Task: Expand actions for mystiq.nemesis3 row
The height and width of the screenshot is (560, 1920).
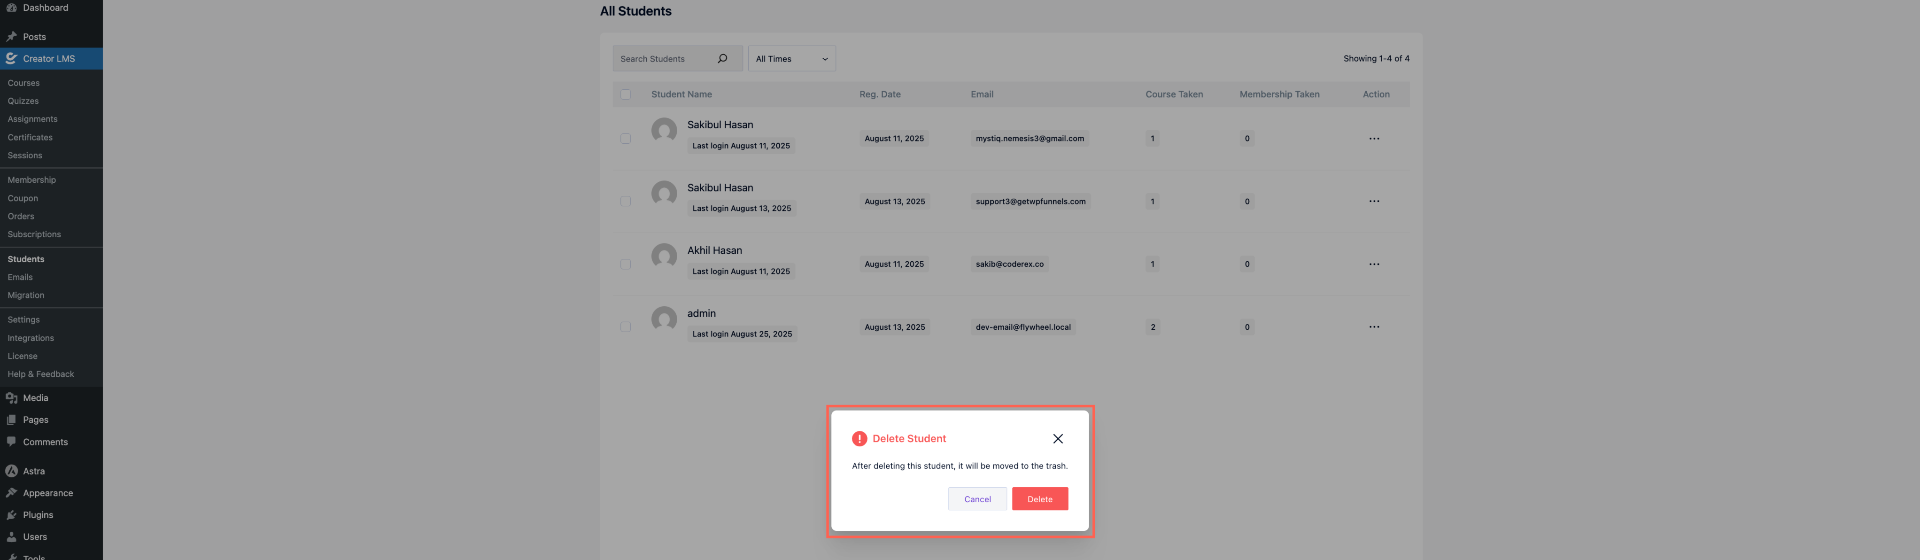Action: [x=1374, y=139]
